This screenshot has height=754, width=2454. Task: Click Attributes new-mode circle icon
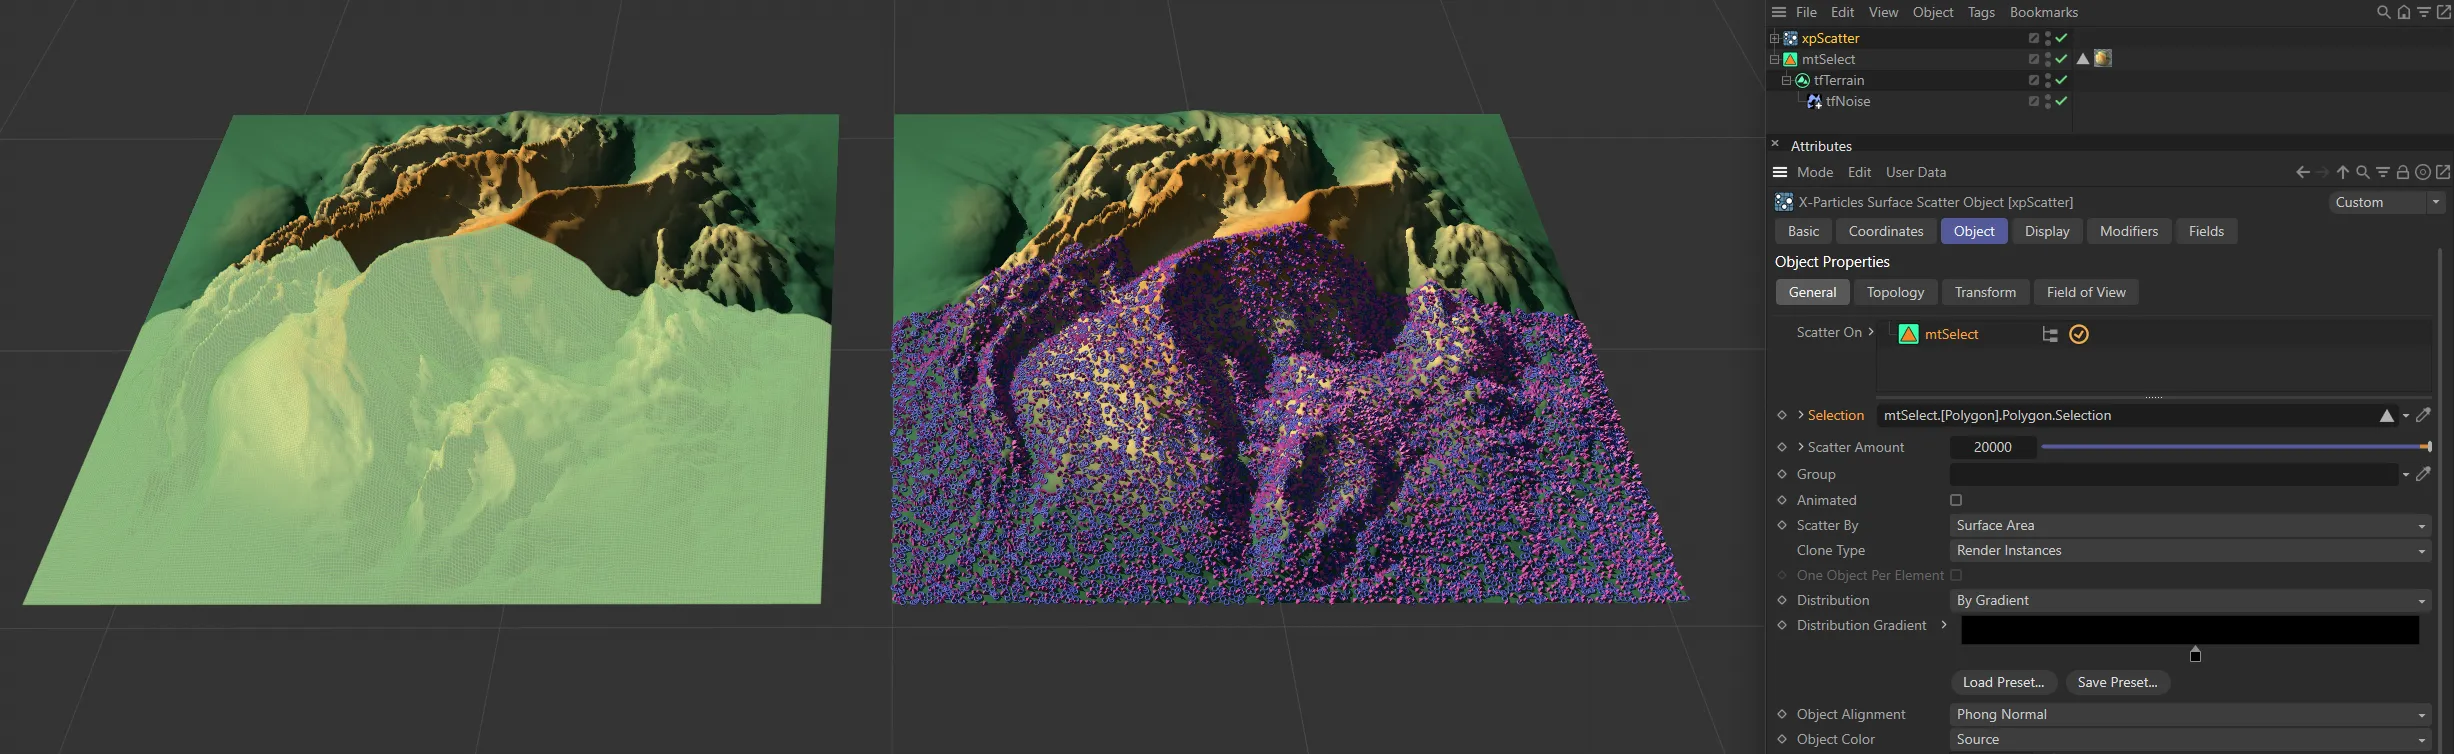coord(2423,172)
